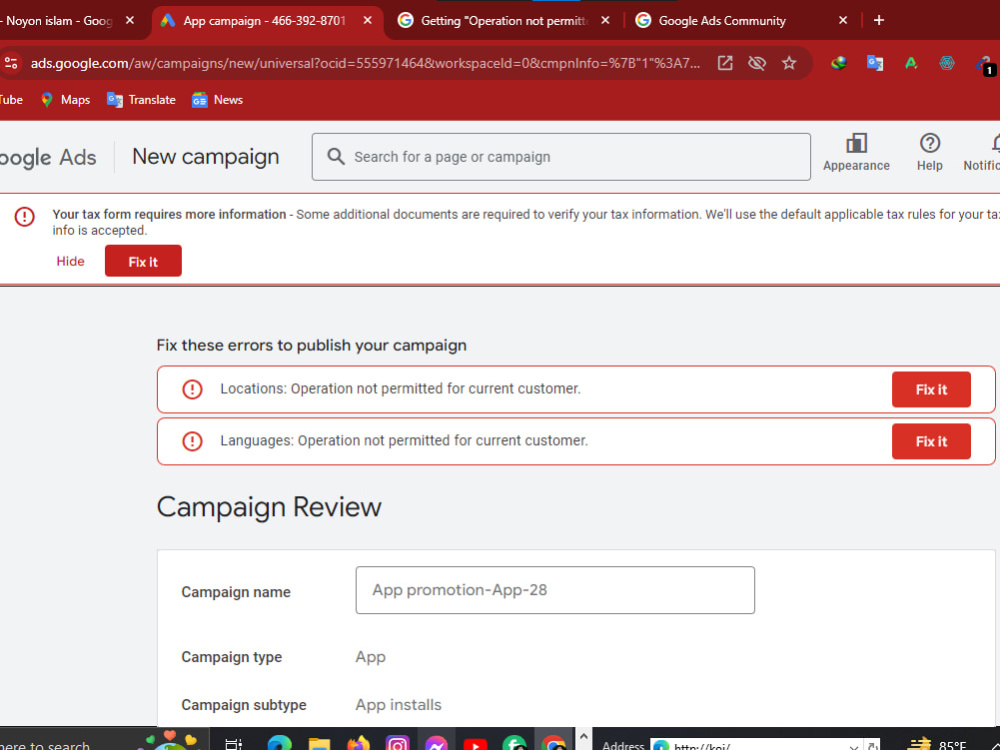Screen dimensions: 1000x750
Task: Open the Google Translate extension icon
Action: click(x=874, y=62)
